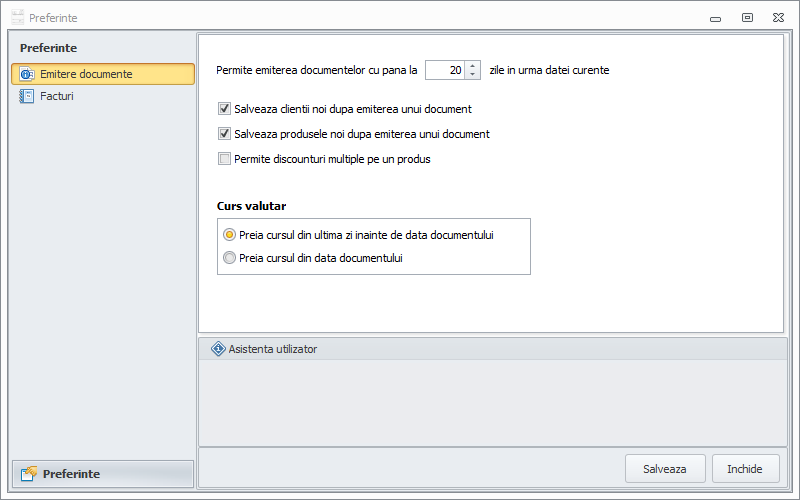This screenshot has width=800, height=500.
Task: Minimize the Preferinte window
Action: (x=716, y=17)
